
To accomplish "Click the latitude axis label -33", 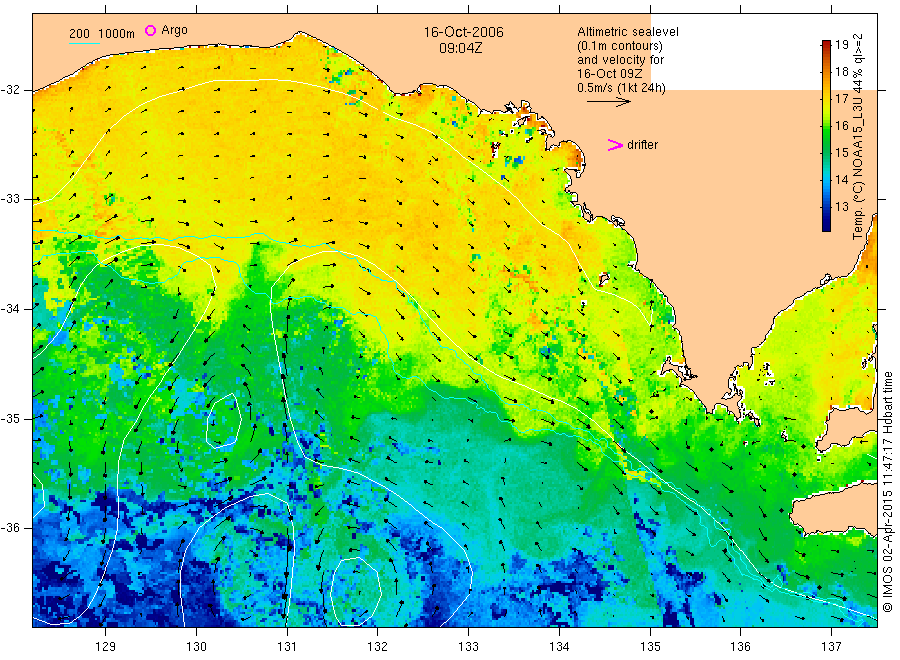I will 10,199.
